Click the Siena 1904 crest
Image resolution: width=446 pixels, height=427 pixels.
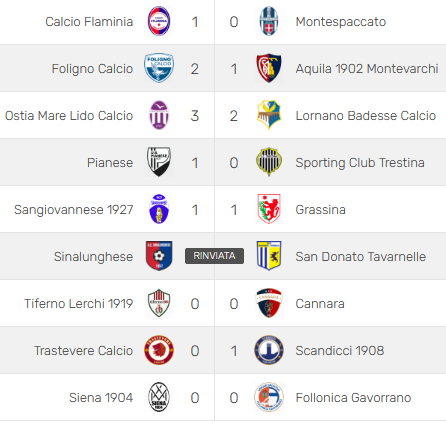coord(159,397)
